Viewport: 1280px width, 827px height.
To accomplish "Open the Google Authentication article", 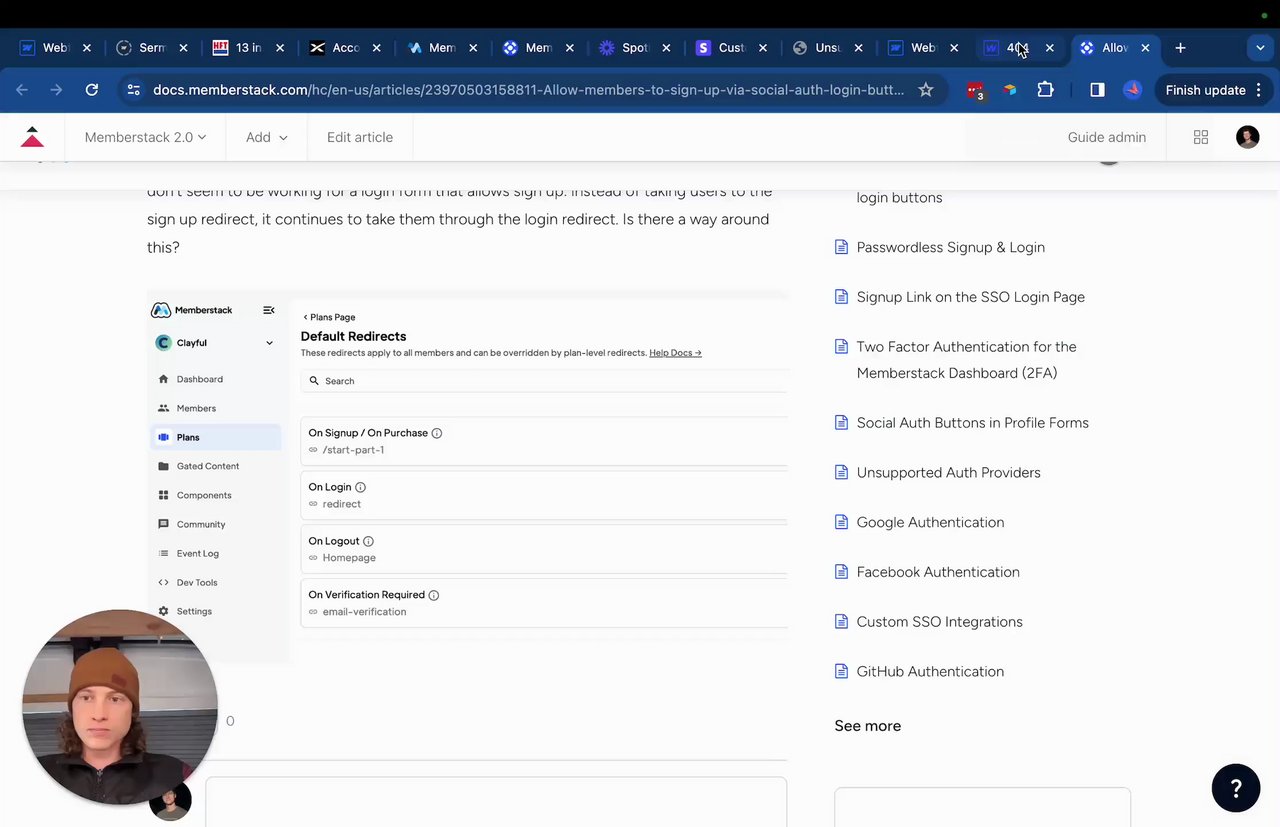I will 930,522.
